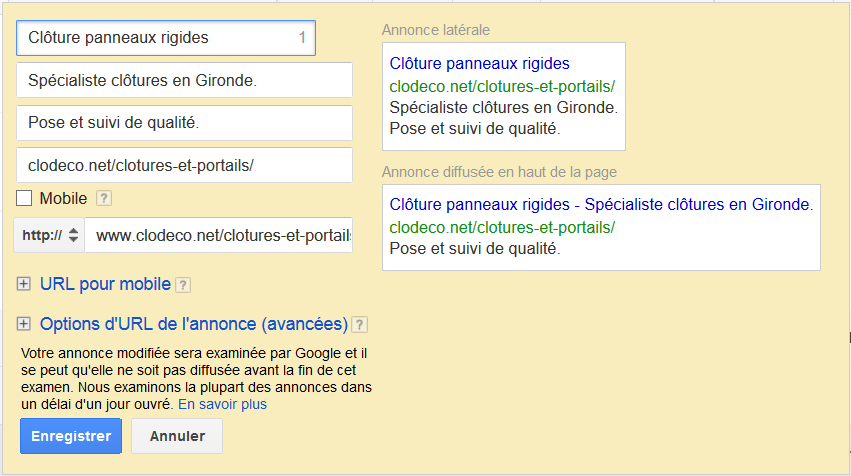Click the help icon beside URL pour mobile
The width and height of the screenshot is (851, 476).
tap(183, 285)
